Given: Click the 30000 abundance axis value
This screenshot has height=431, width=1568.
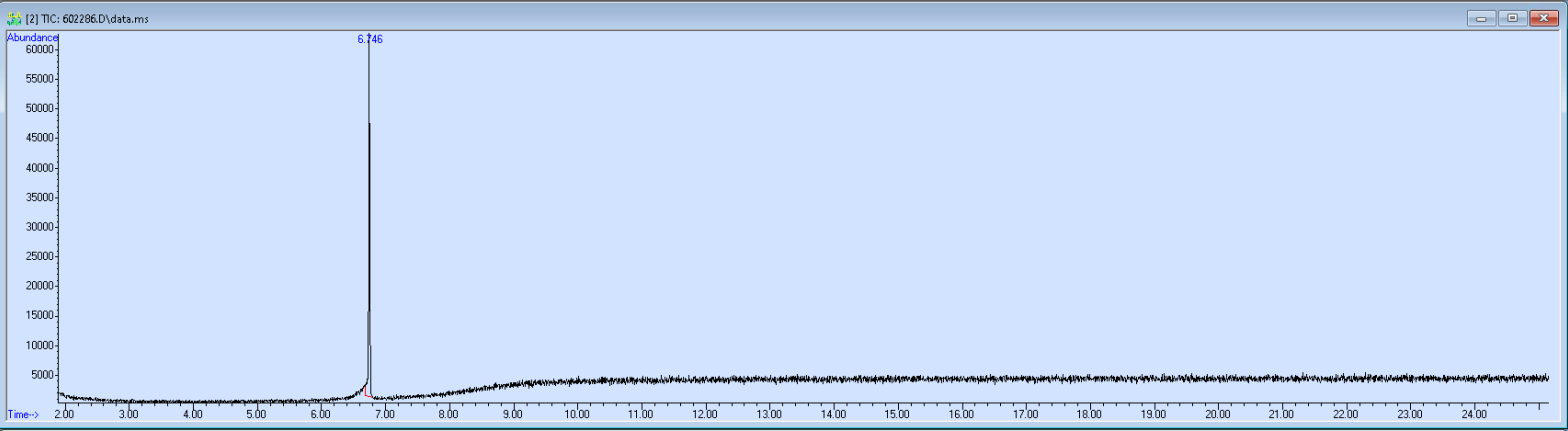Looking at the screenshot, I should click(x=38, y=226).
